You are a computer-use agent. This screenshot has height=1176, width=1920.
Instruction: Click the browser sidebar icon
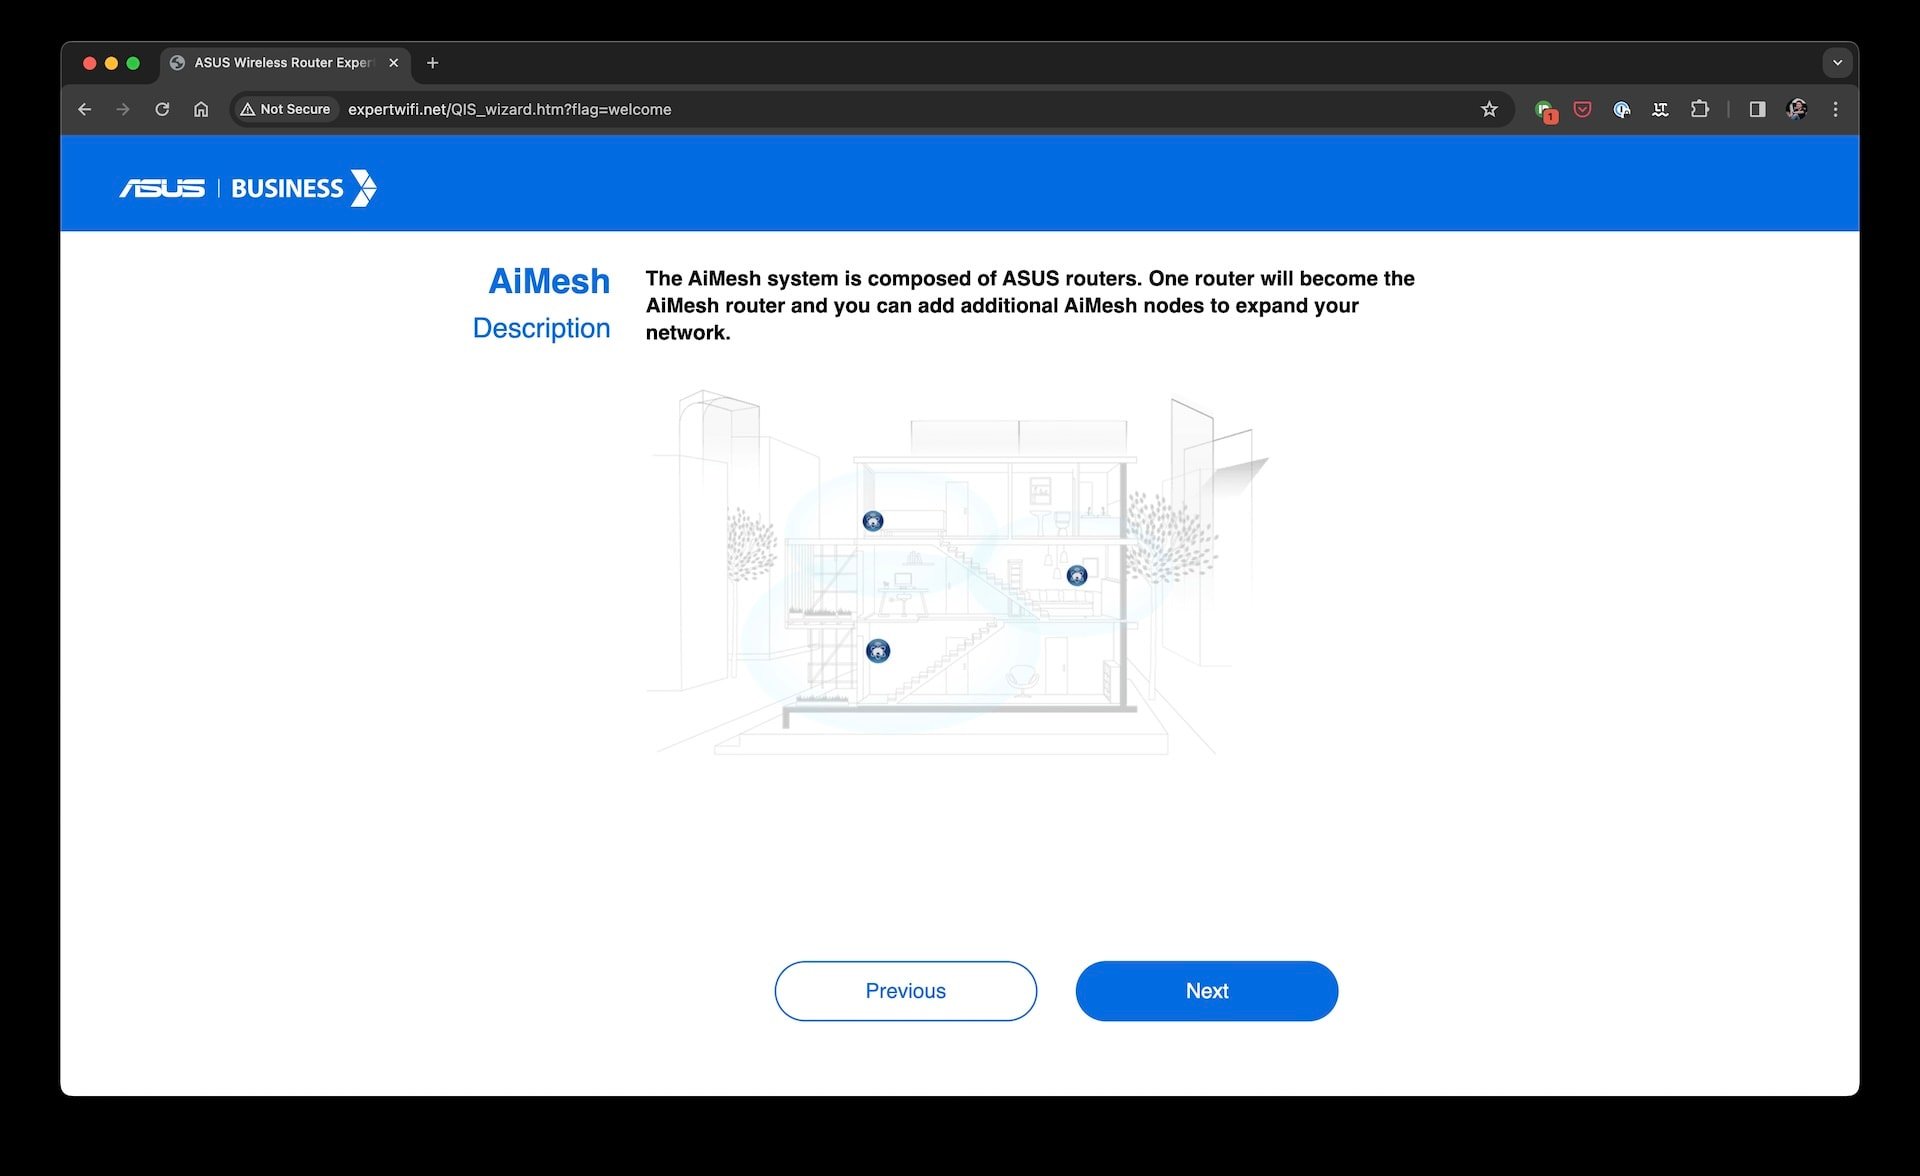point(1757,108)
